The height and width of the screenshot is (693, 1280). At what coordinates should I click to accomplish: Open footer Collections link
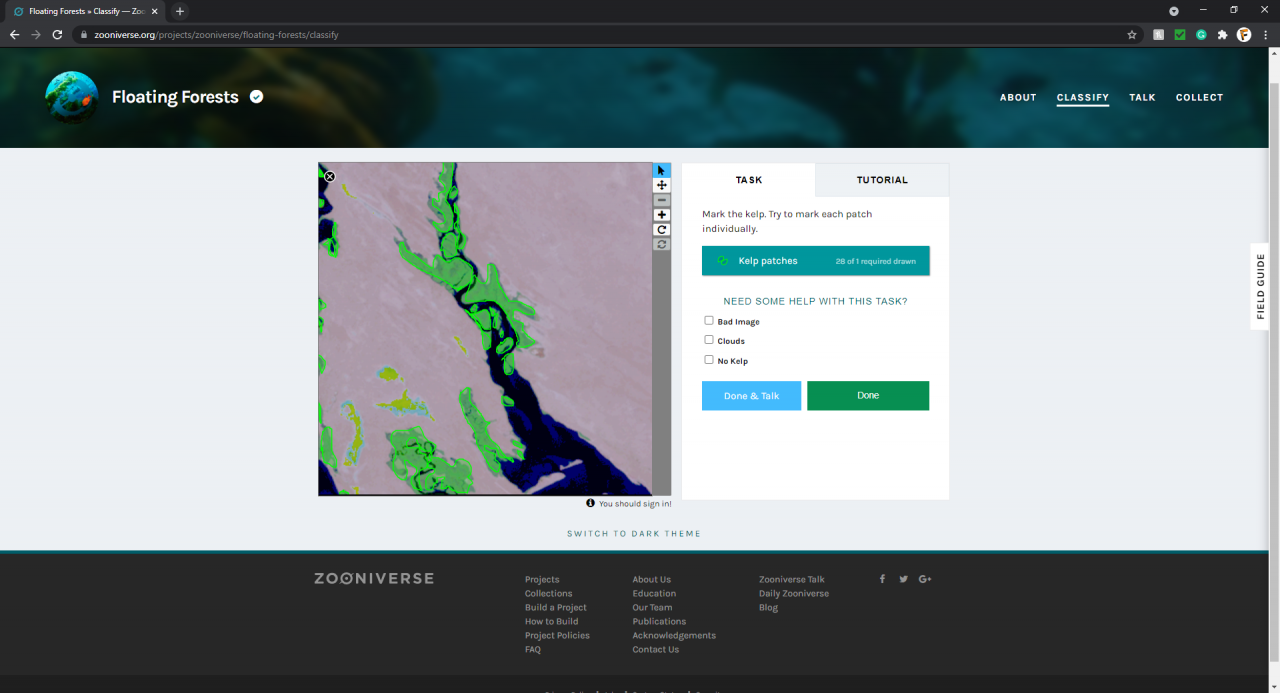point(549,594)
